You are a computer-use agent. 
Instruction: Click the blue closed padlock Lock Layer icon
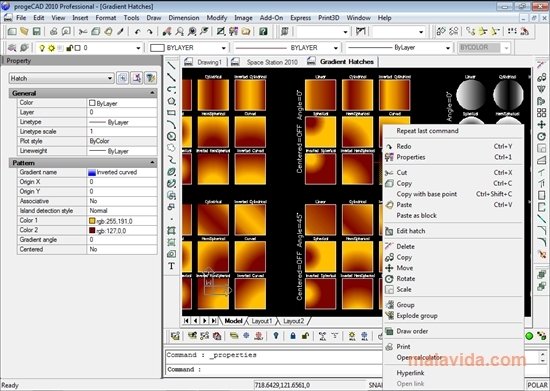(293, 336)
